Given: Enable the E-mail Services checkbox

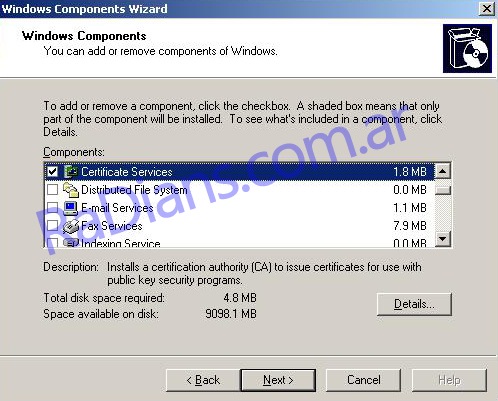Looking at the screenshot, I should [52, 208].
